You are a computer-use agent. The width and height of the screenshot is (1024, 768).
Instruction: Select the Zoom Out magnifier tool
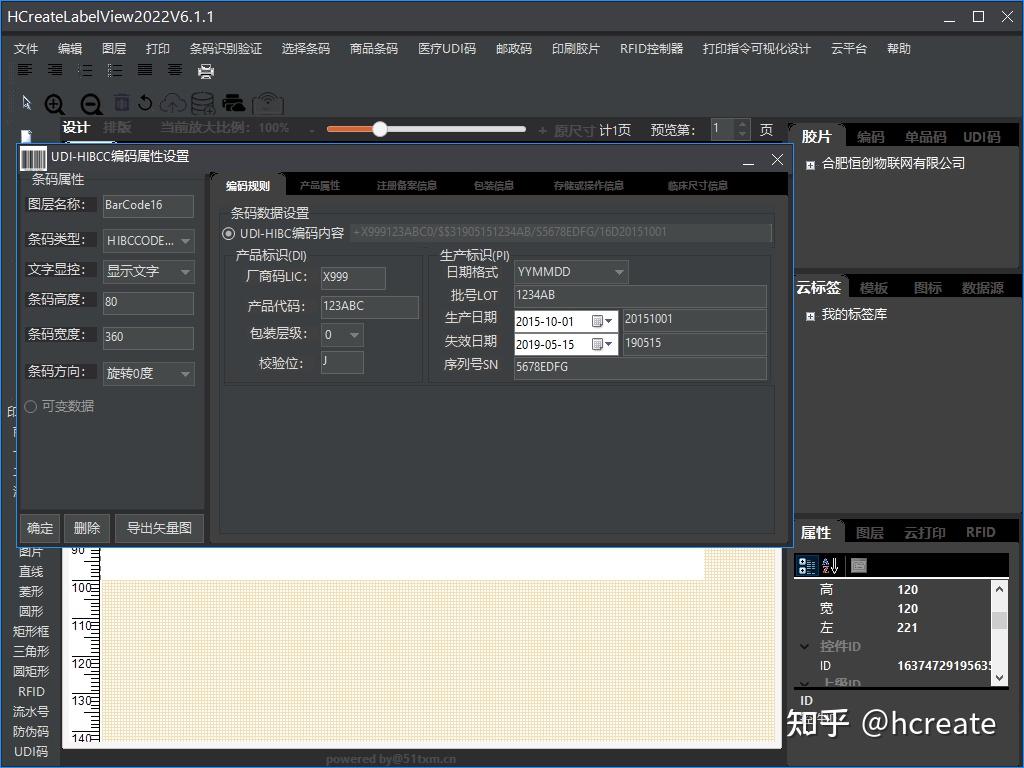(x=89, y=103)
